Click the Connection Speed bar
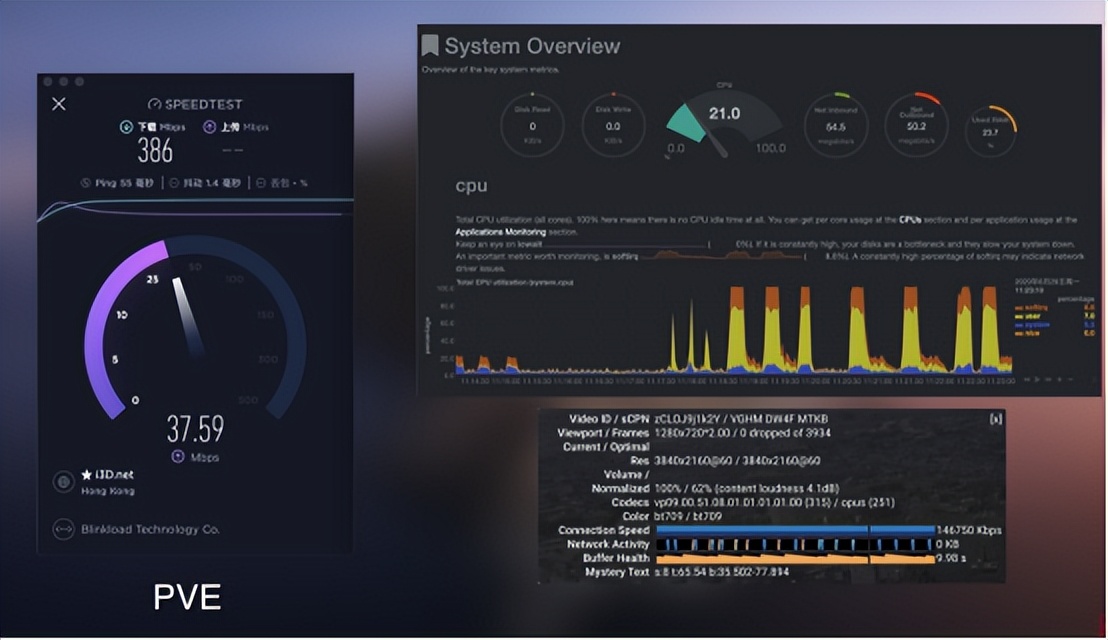Viewport: 1108px width, 640px height. tap(795, 530)
